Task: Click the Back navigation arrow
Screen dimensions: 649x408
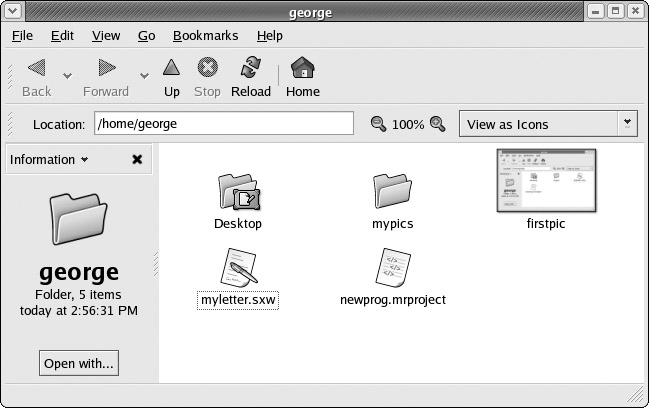Action: [36, 69]
